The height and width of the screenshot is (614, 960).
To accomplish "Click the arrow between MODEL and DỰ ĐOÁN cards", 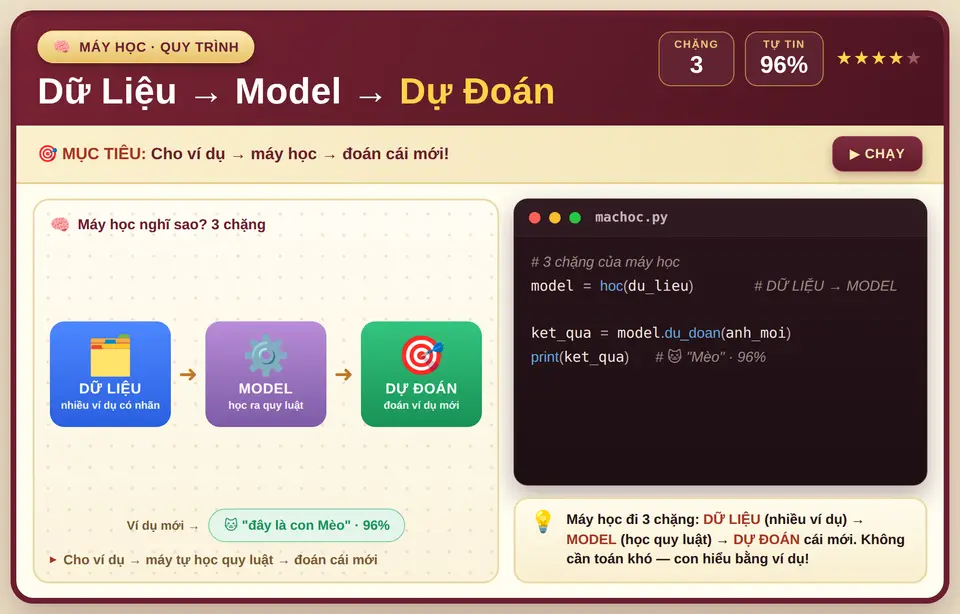I will [343, 374].
